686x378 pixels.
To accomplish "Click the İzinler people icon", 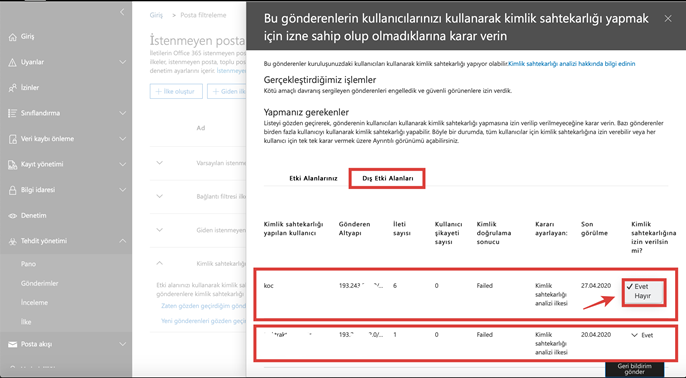I will (x=13, y=88).
